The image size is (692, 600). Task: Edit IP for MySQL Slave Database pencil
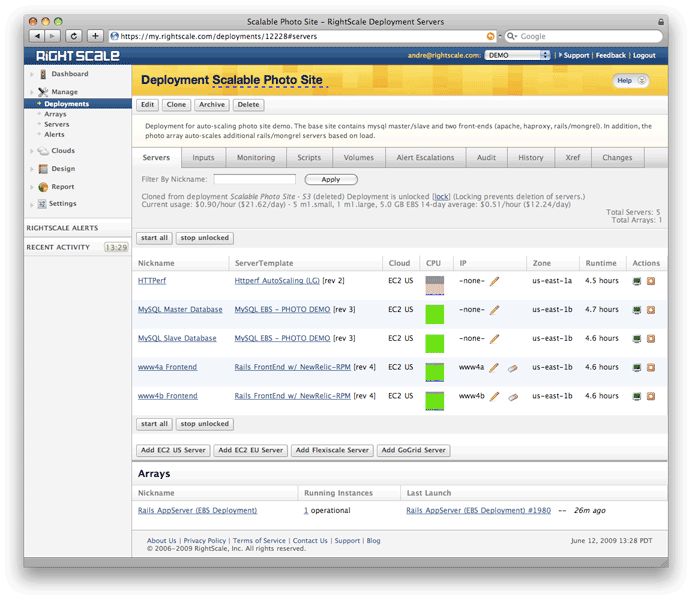tap(495, 339)
